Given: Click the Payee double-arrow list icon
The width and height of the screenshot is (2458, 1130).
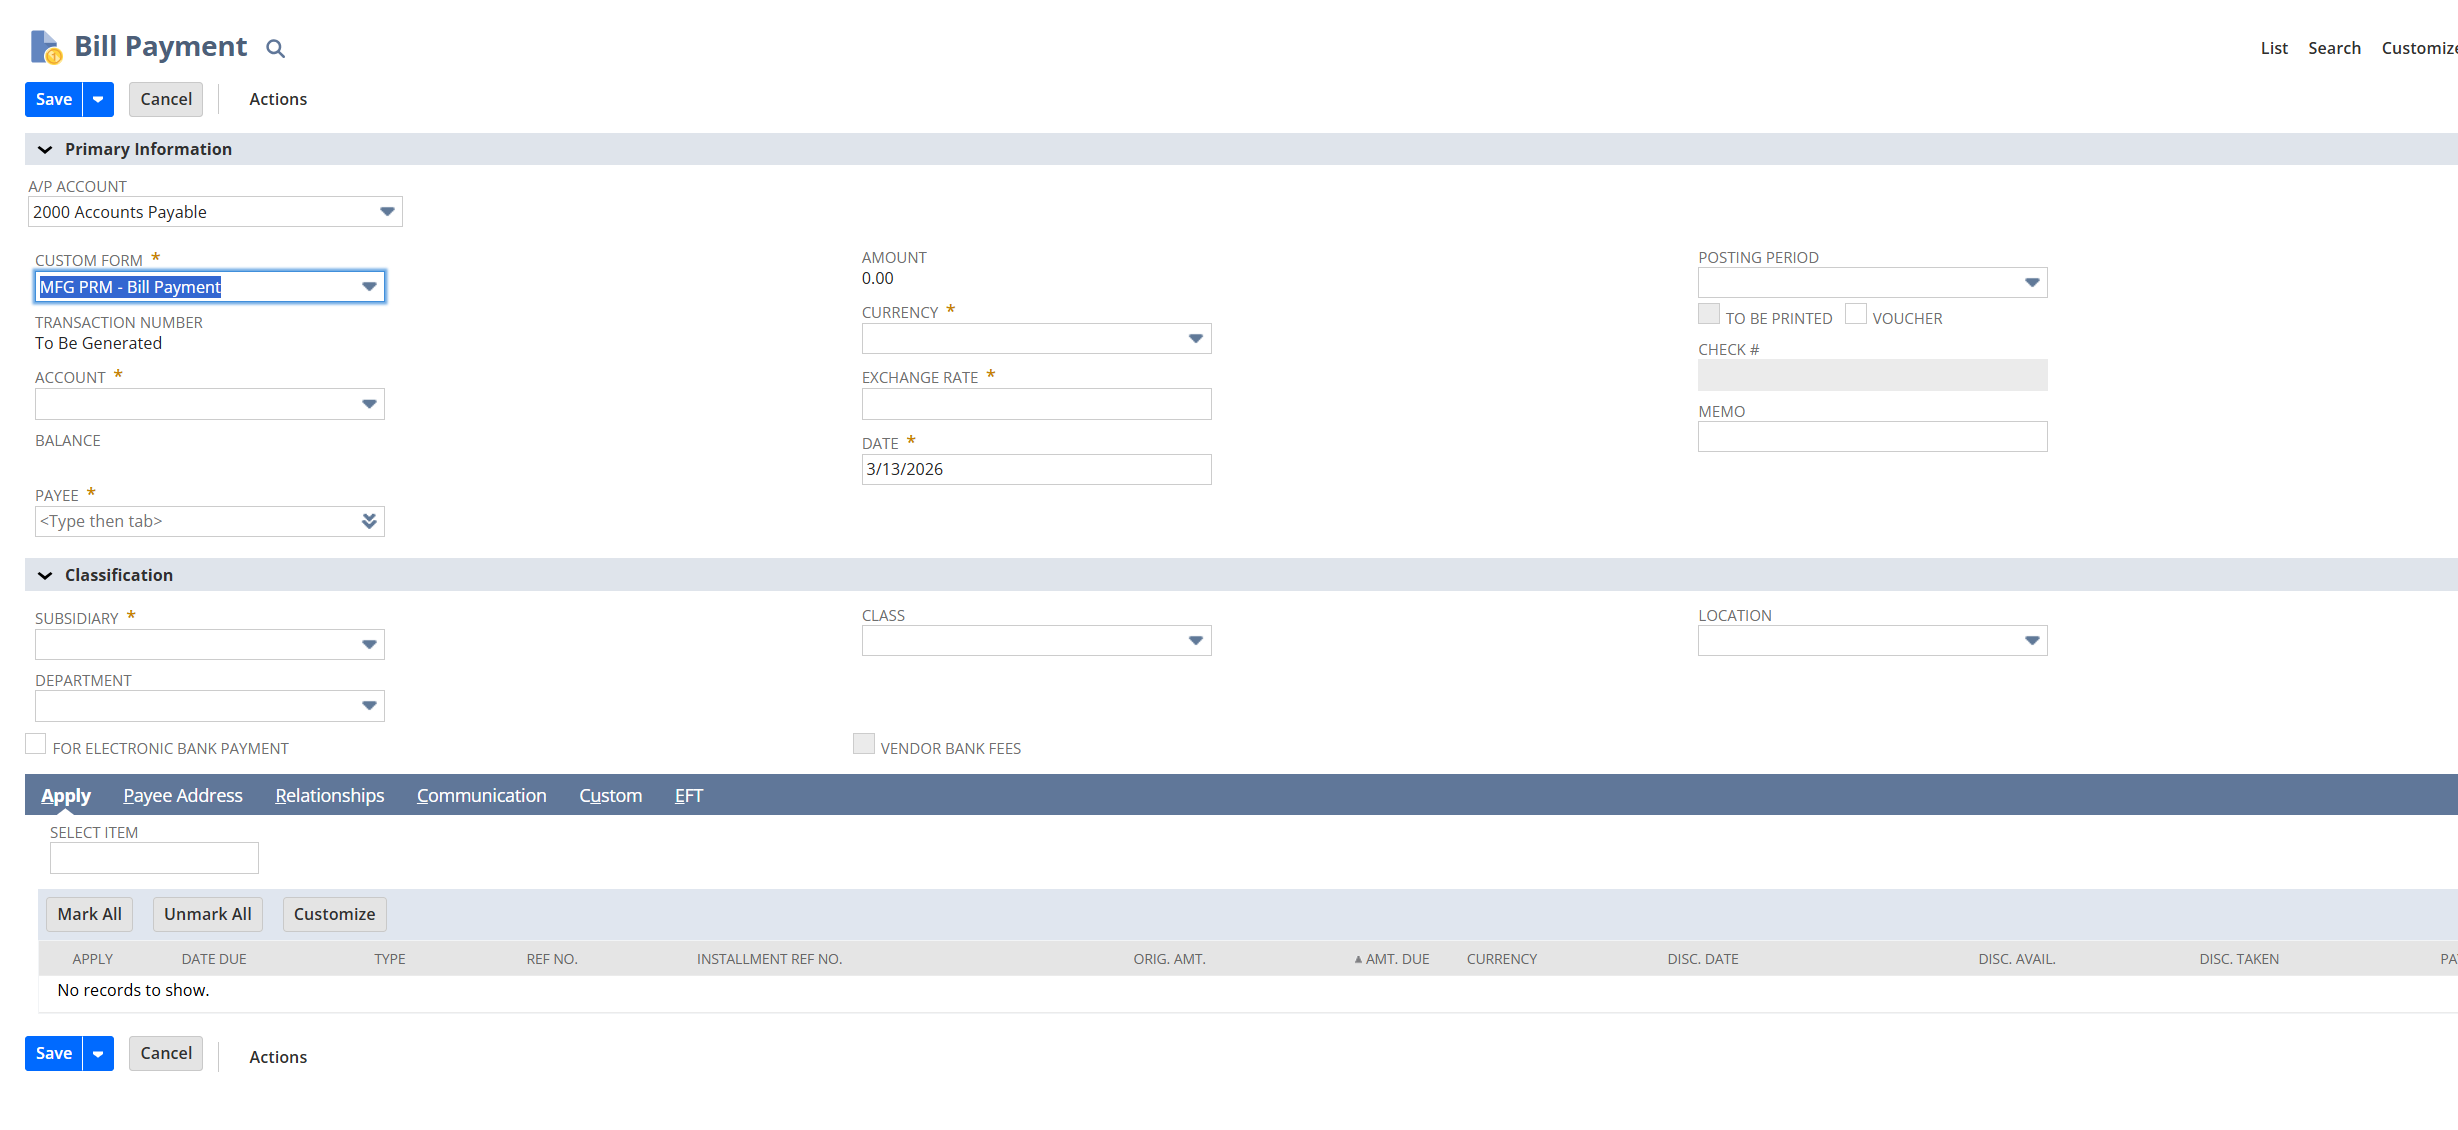Looking at the screenshot, I should (x=369, y=521).
